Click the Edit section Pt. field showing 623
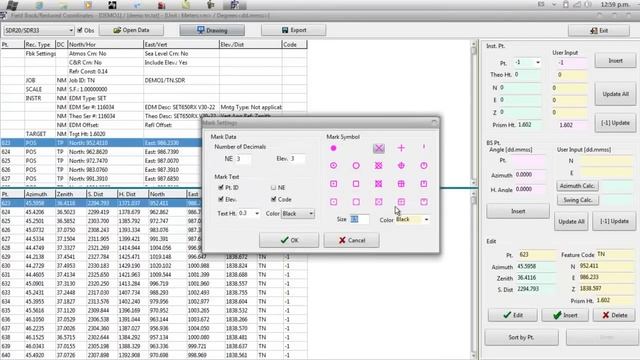This screenshot has height=360, width=640. click(x=536, y=255)
